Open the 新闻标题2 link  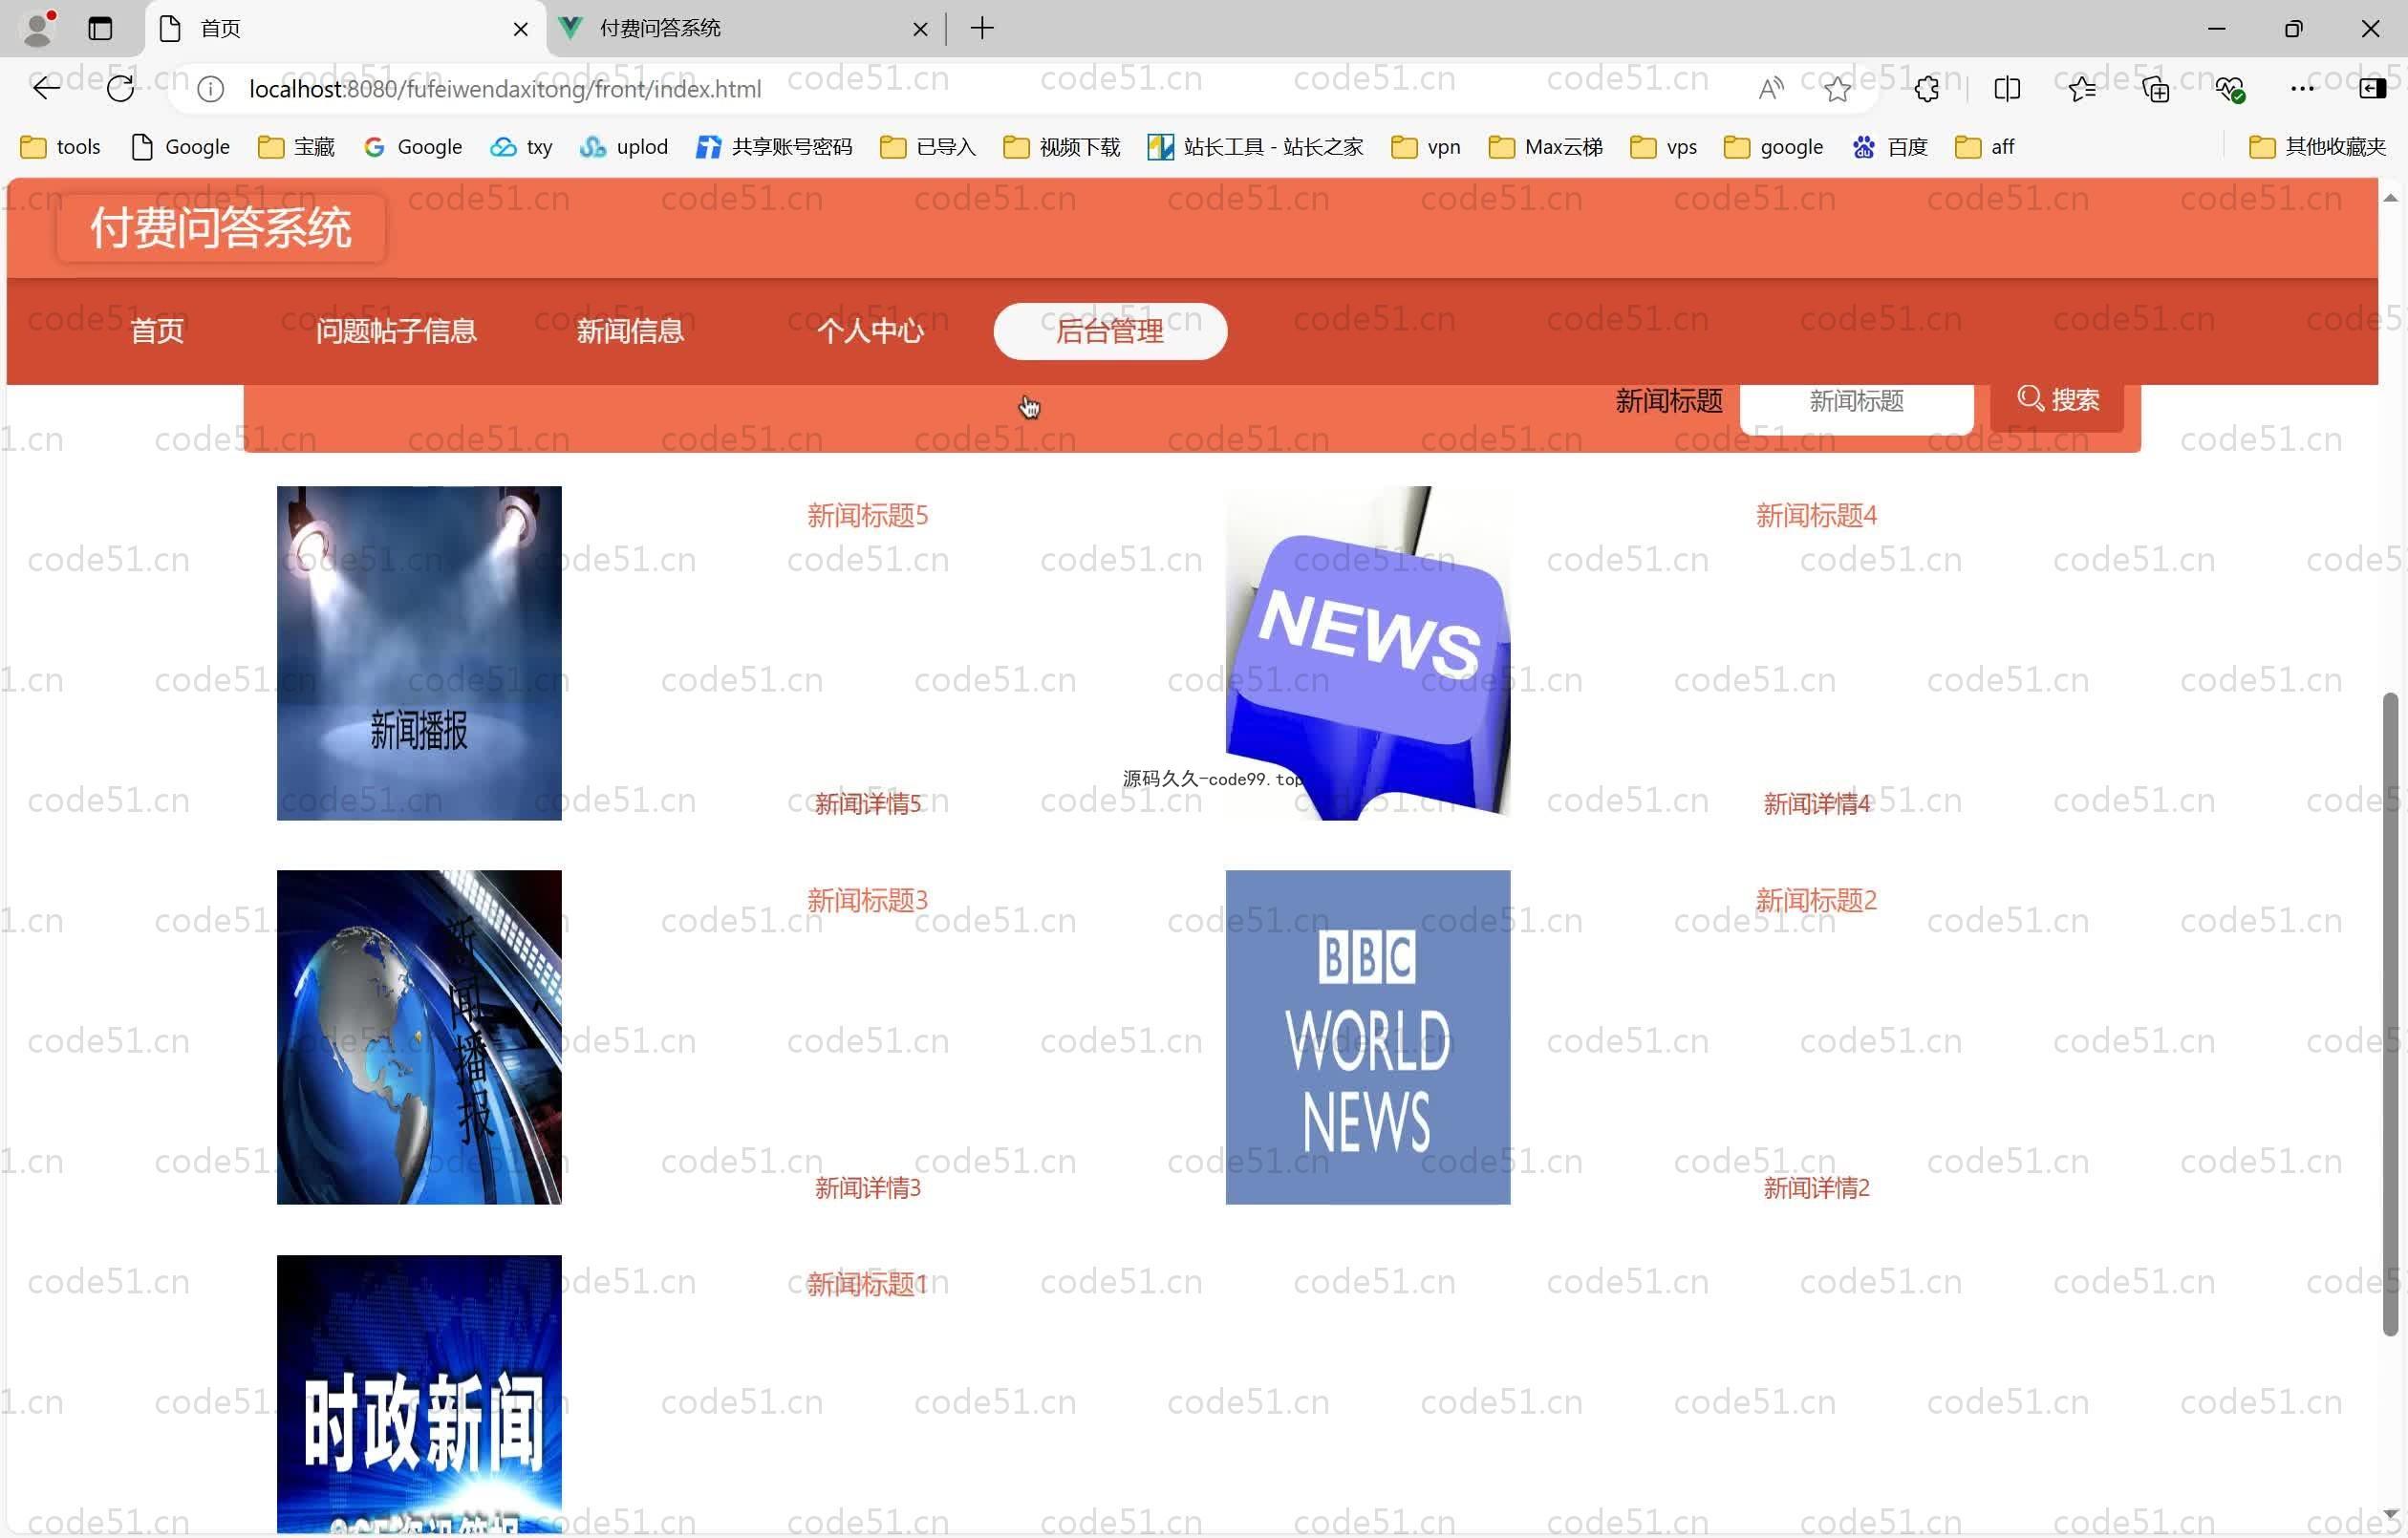[x=1816, y=900]
